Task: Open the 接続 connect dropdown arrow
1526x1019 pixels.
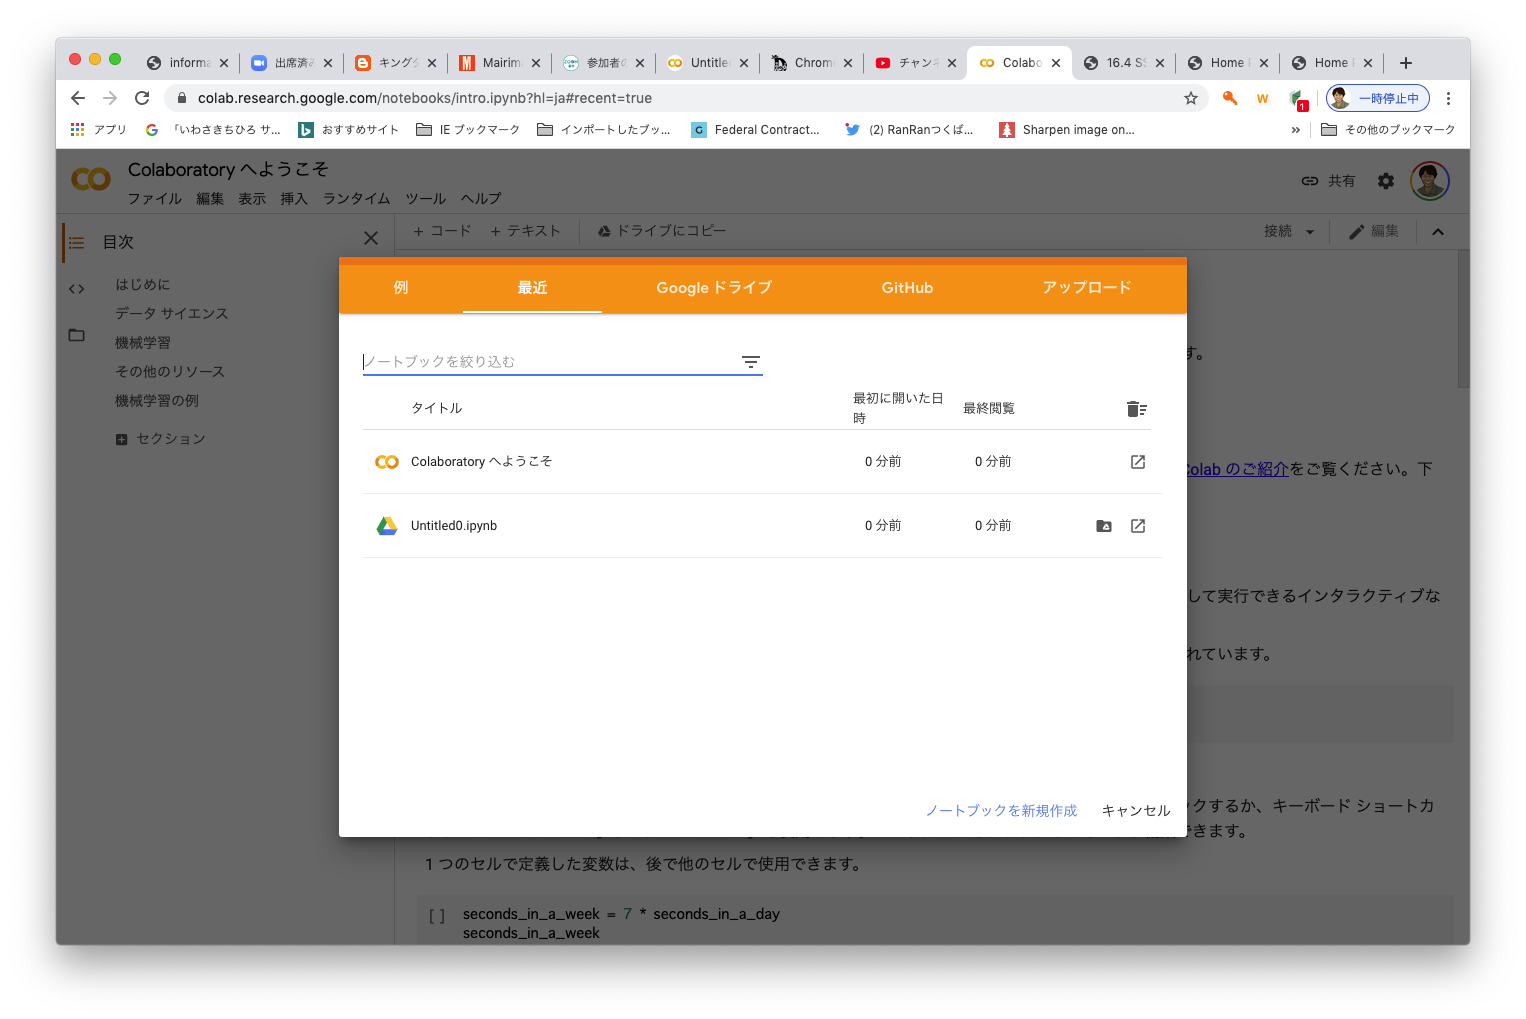Action: pos(1310,232)
